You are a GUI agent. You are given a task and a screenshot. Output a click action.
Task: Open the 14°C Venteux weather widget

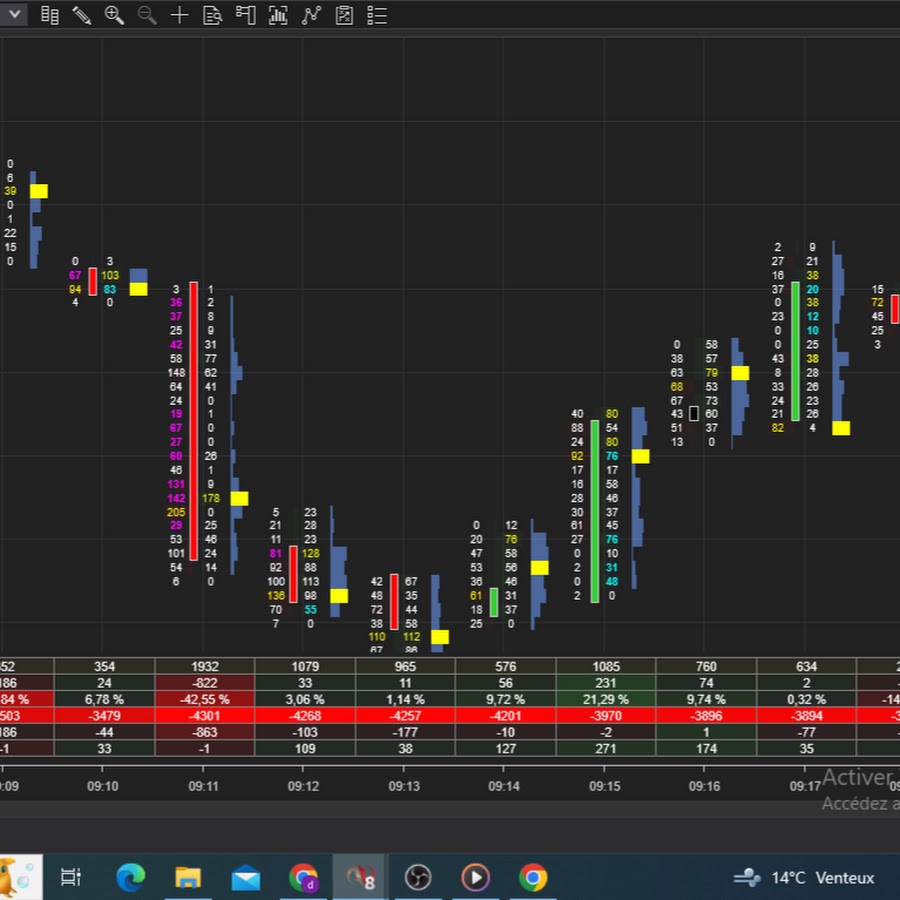click(x=804, y=878)
